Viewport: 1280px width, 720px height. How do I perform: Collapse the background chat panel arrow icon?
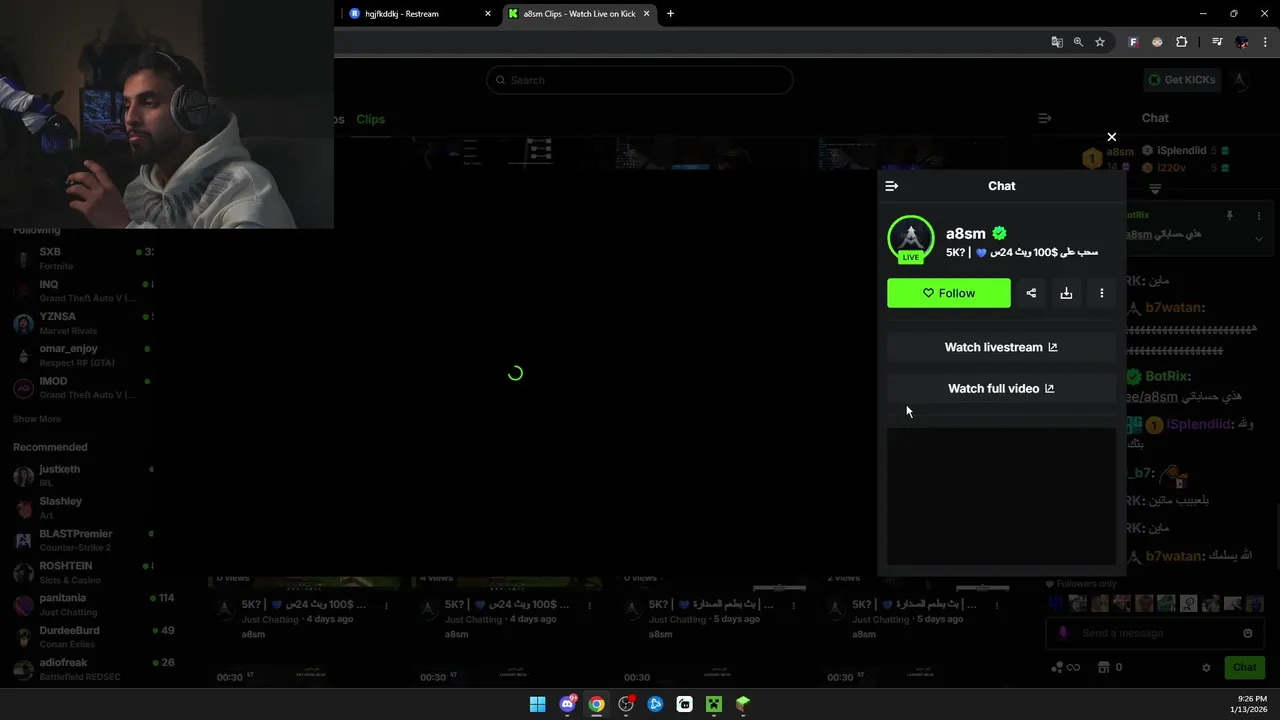point(1045,118)
